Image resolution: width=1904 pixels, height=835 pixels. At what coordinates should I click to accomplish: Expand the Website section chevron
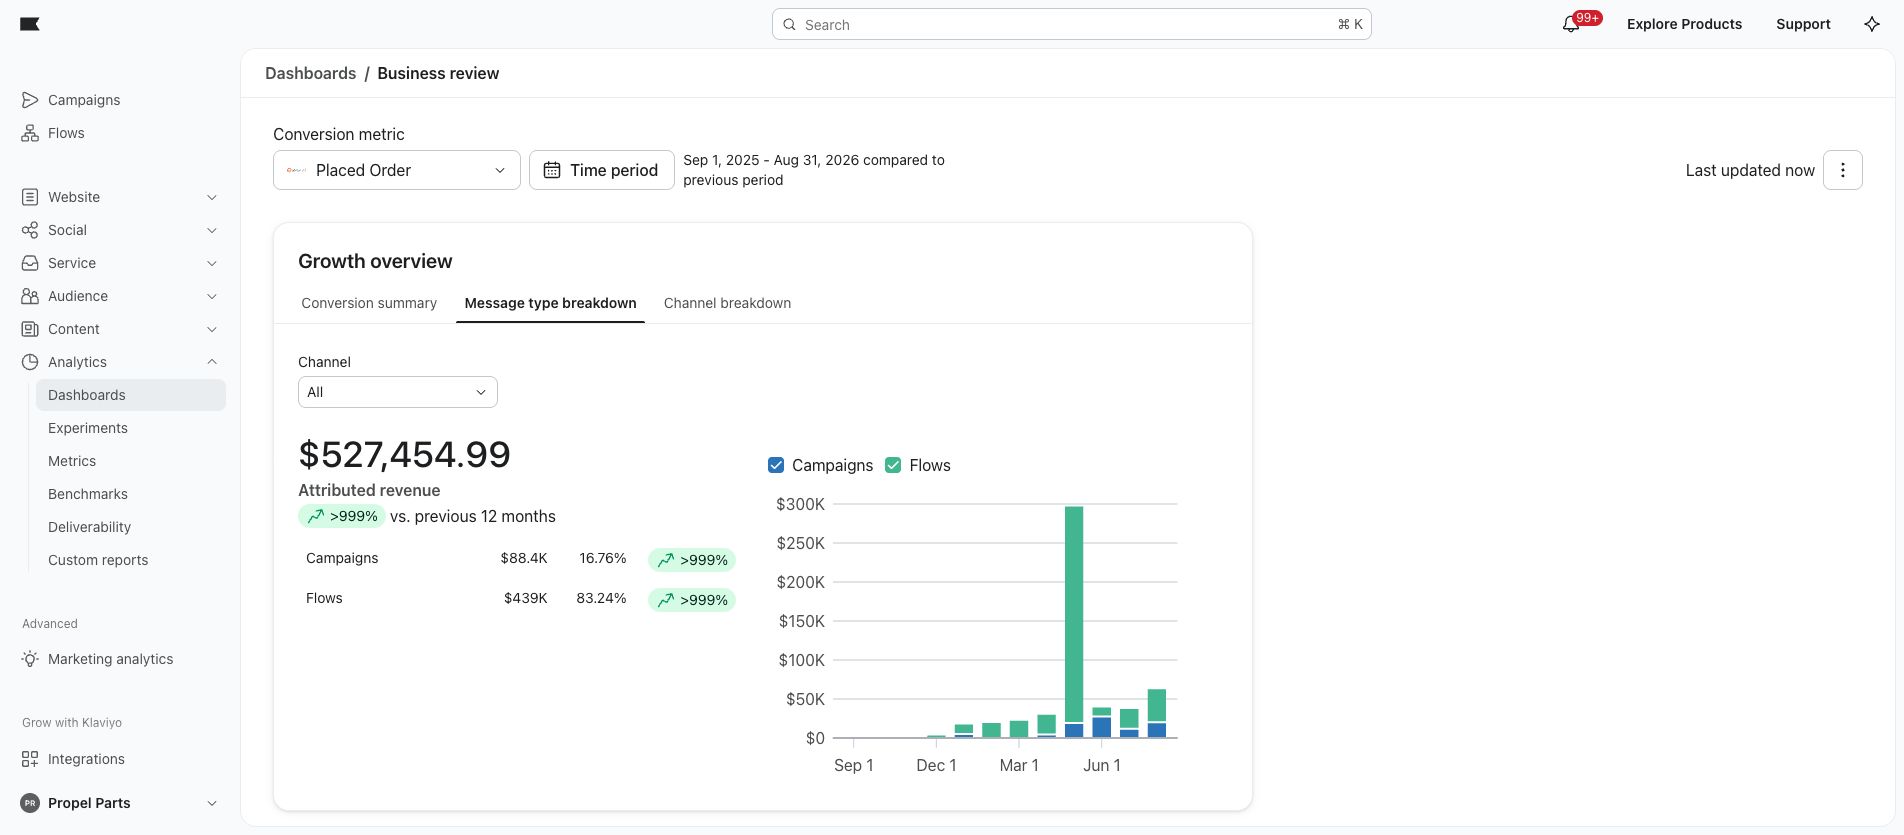[212, 197]
